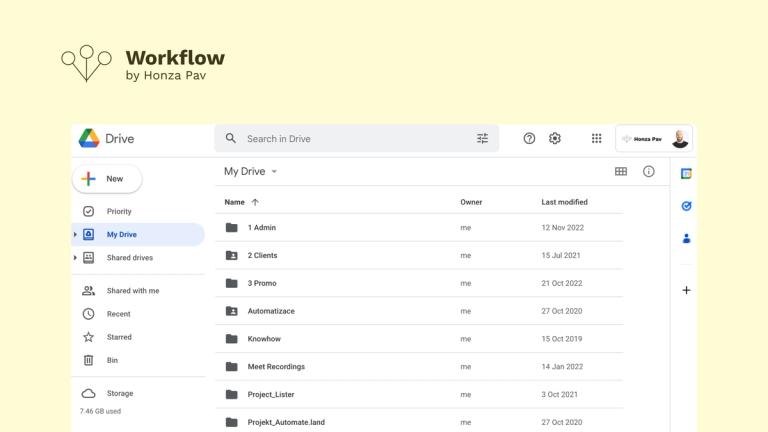The image size is (768, 432).
Task: Select Priority in sidebar
Action: pyautogui.click(x=119, y=211)
